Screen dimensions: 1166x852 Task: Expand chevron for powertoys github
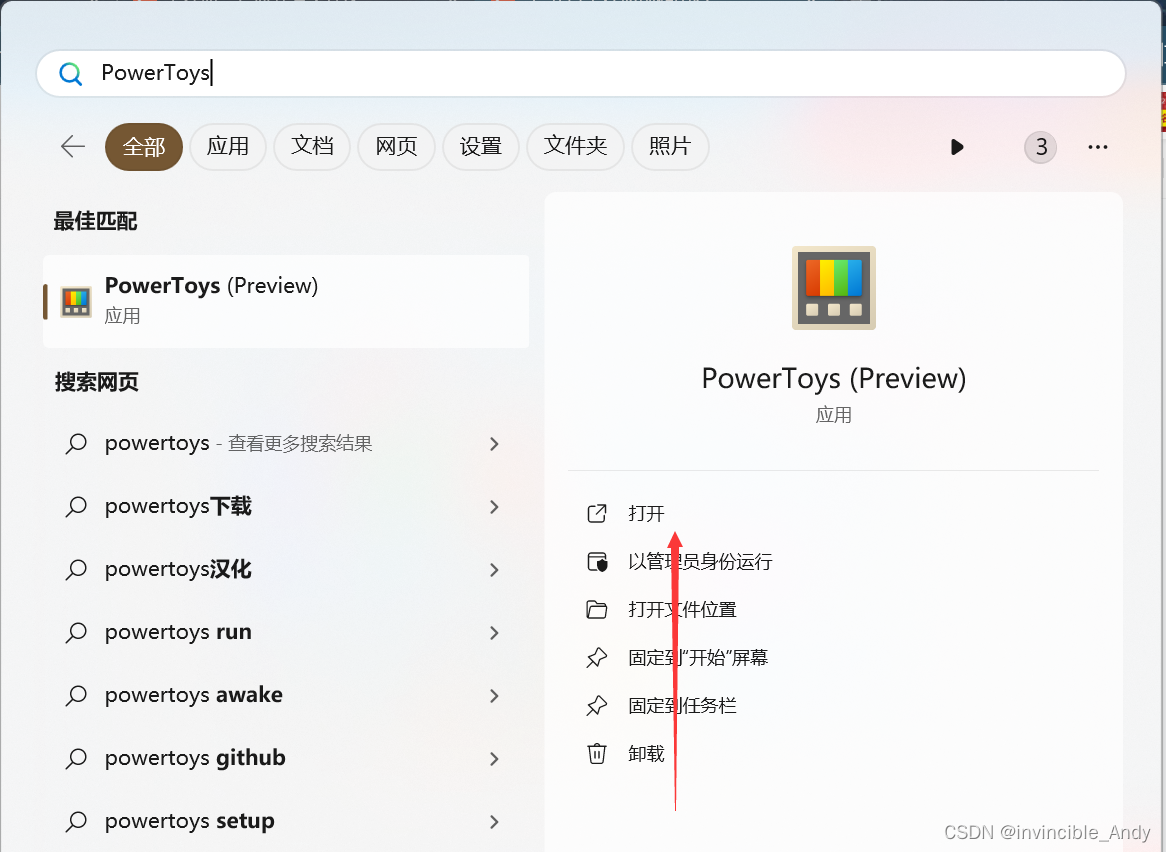point(495,758)
